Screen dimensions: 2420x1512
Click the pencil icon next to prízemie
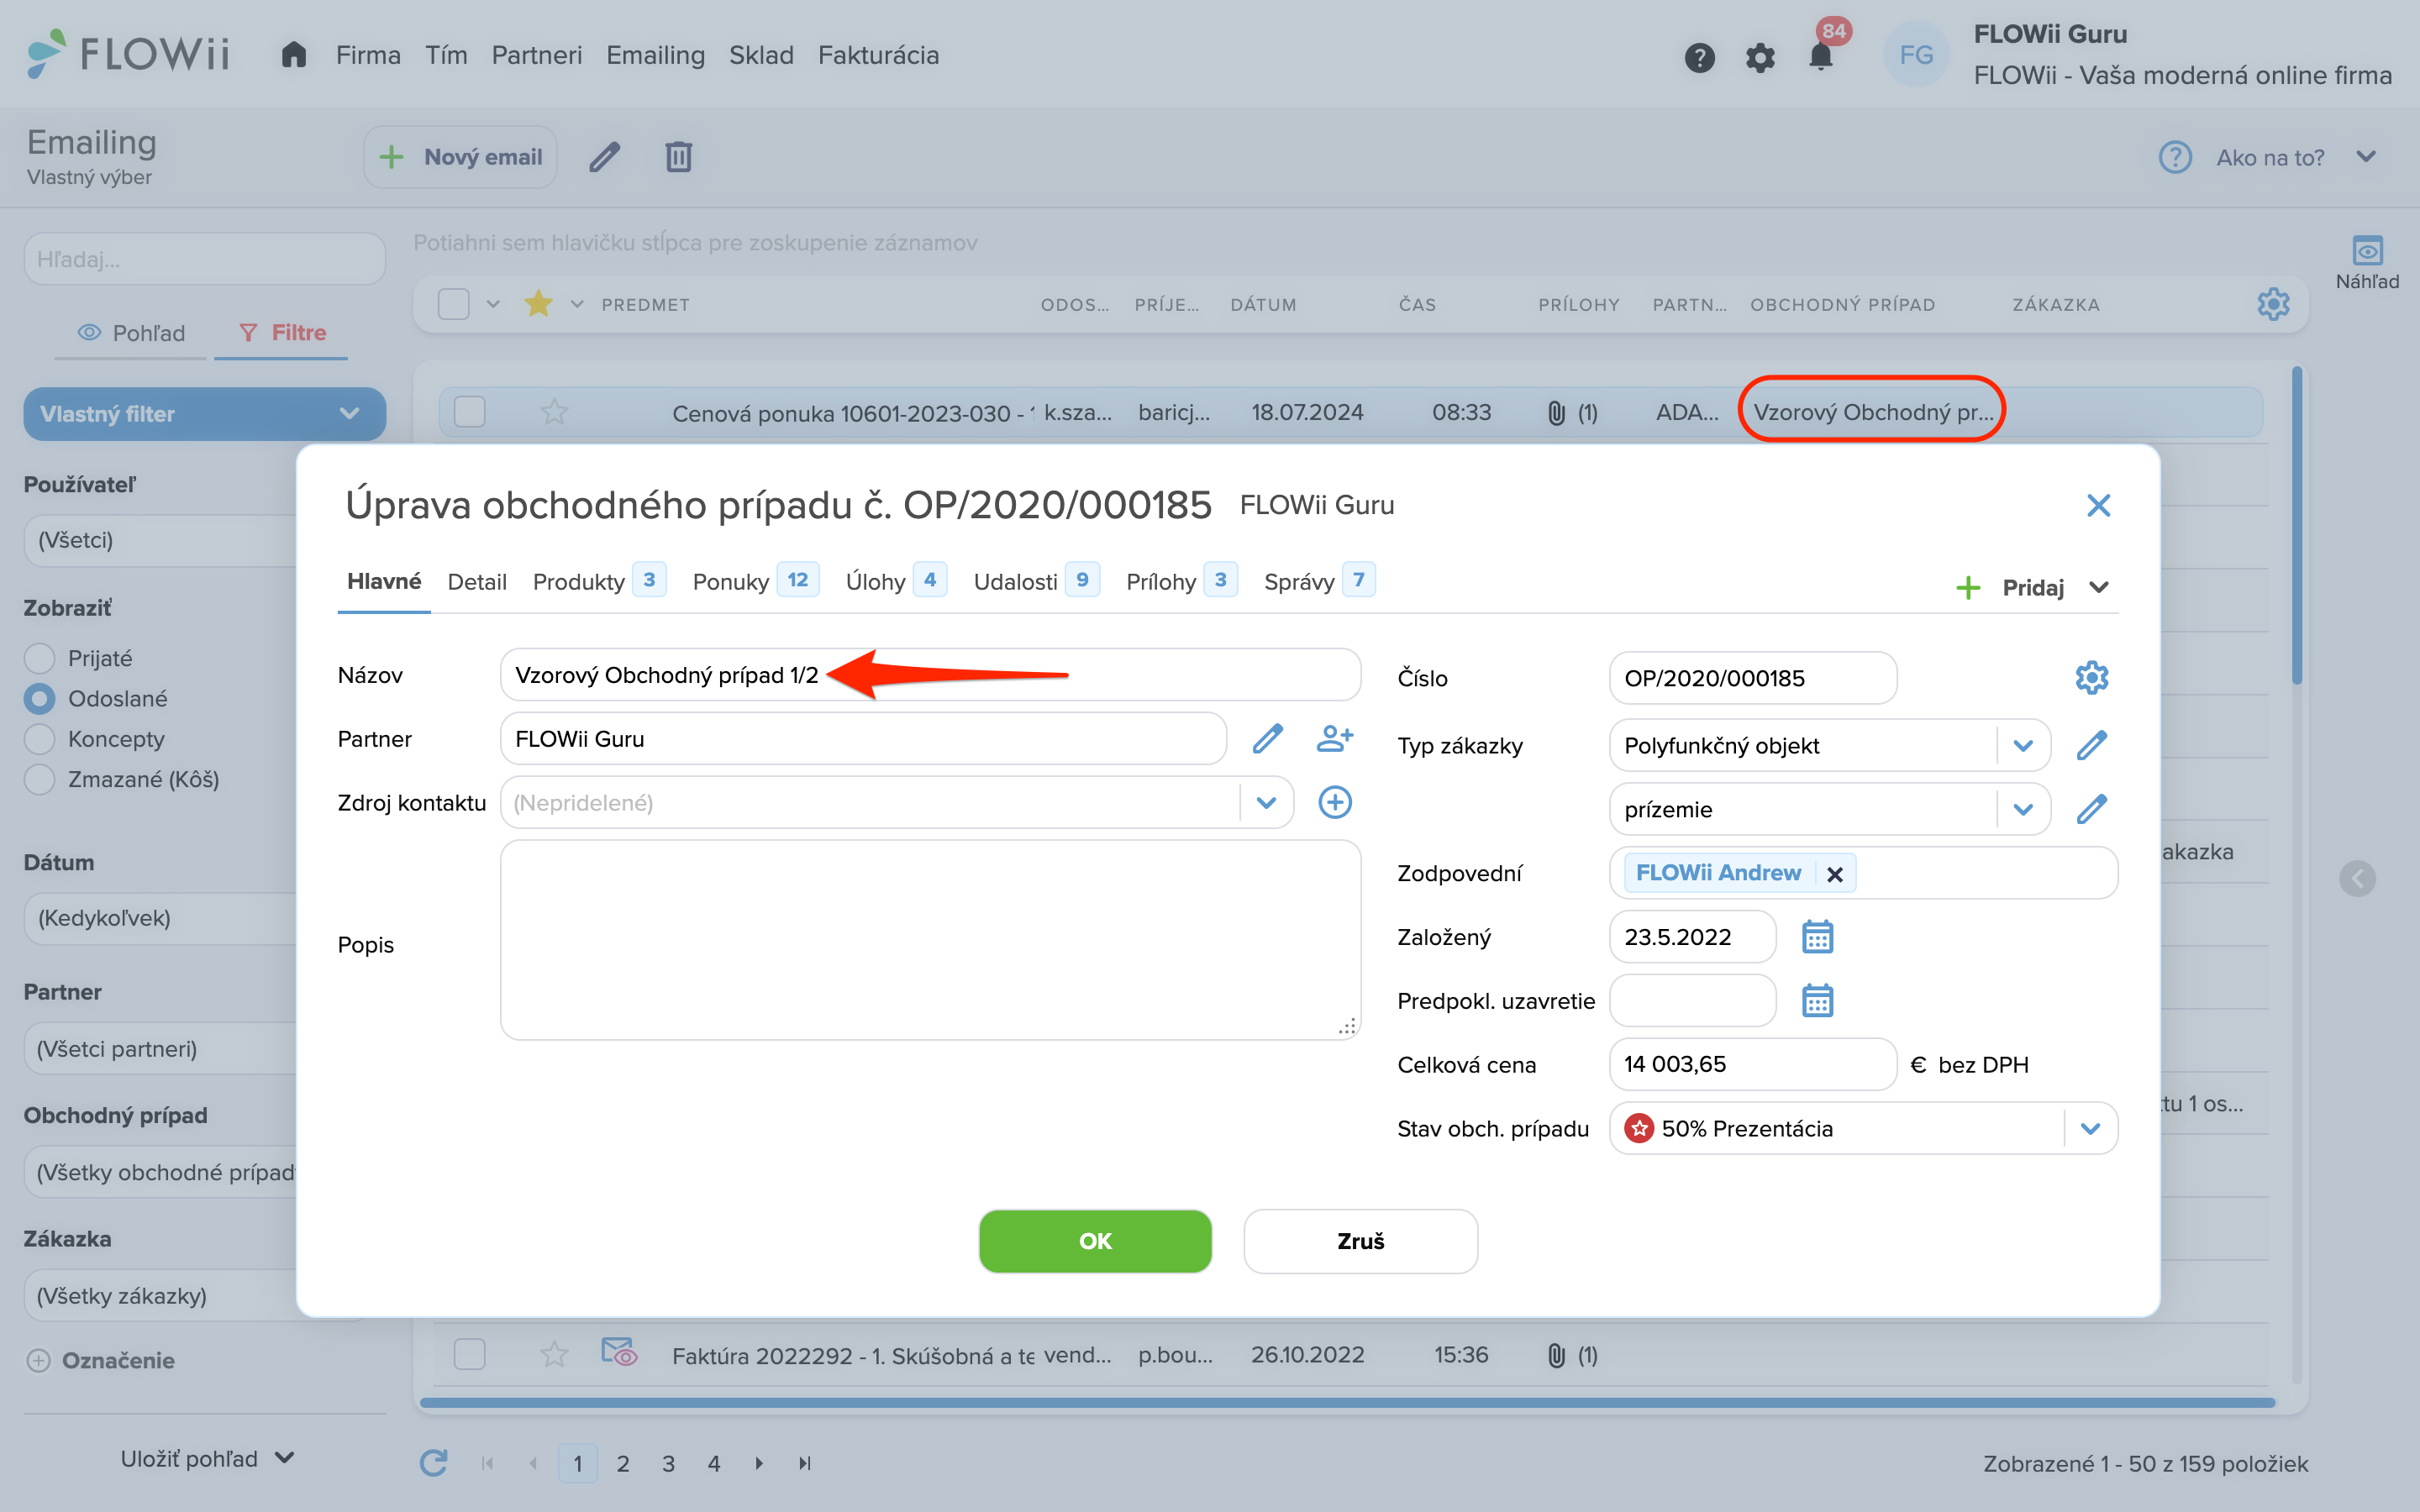(2091, 809)
